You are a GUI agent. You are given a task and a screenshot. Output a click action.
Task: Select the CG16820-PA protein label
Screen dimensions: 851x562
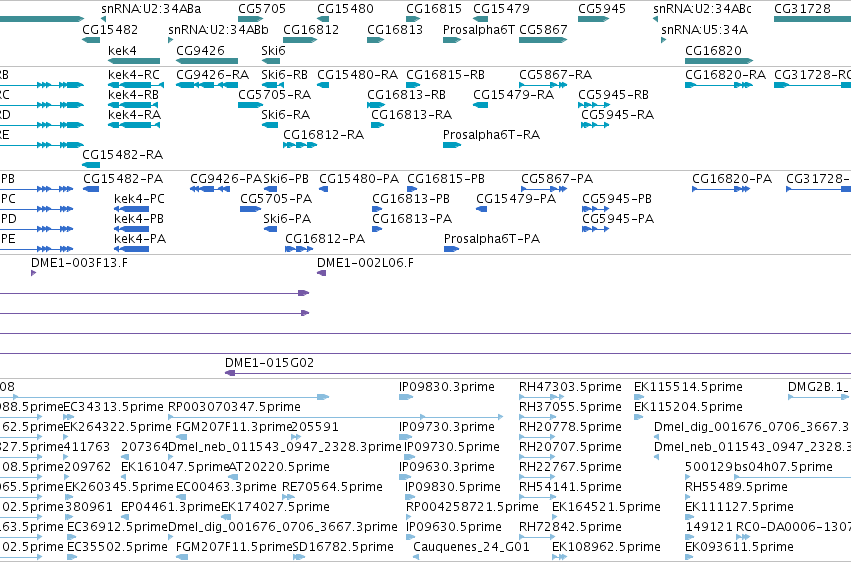(732, 178)
